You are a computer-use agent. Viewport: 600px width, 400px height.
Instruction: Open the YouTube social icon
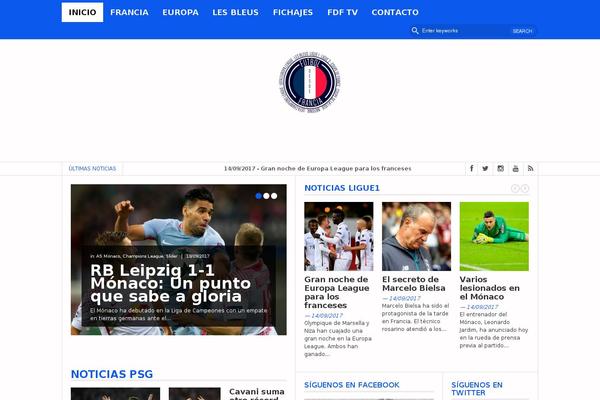tap(515, 168)
